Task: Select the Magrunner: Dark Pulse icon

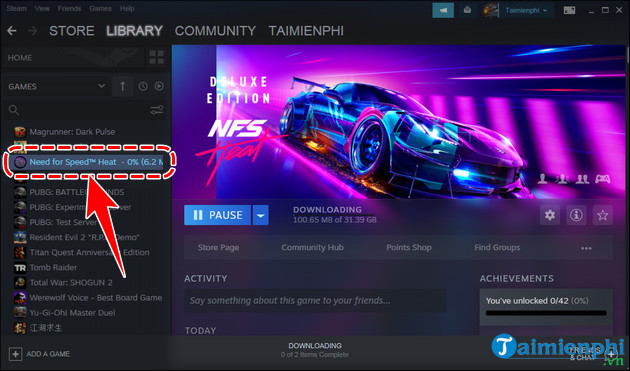Action: 20,132
